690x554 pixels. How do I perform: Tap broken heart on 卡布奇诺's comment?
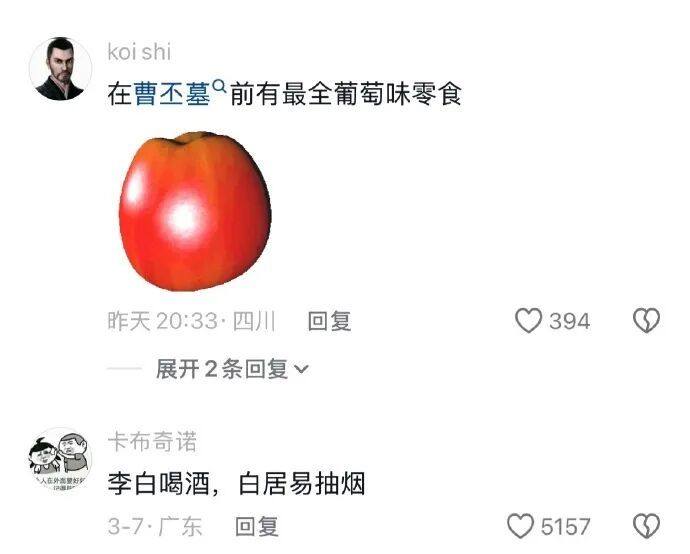(646, 526)
